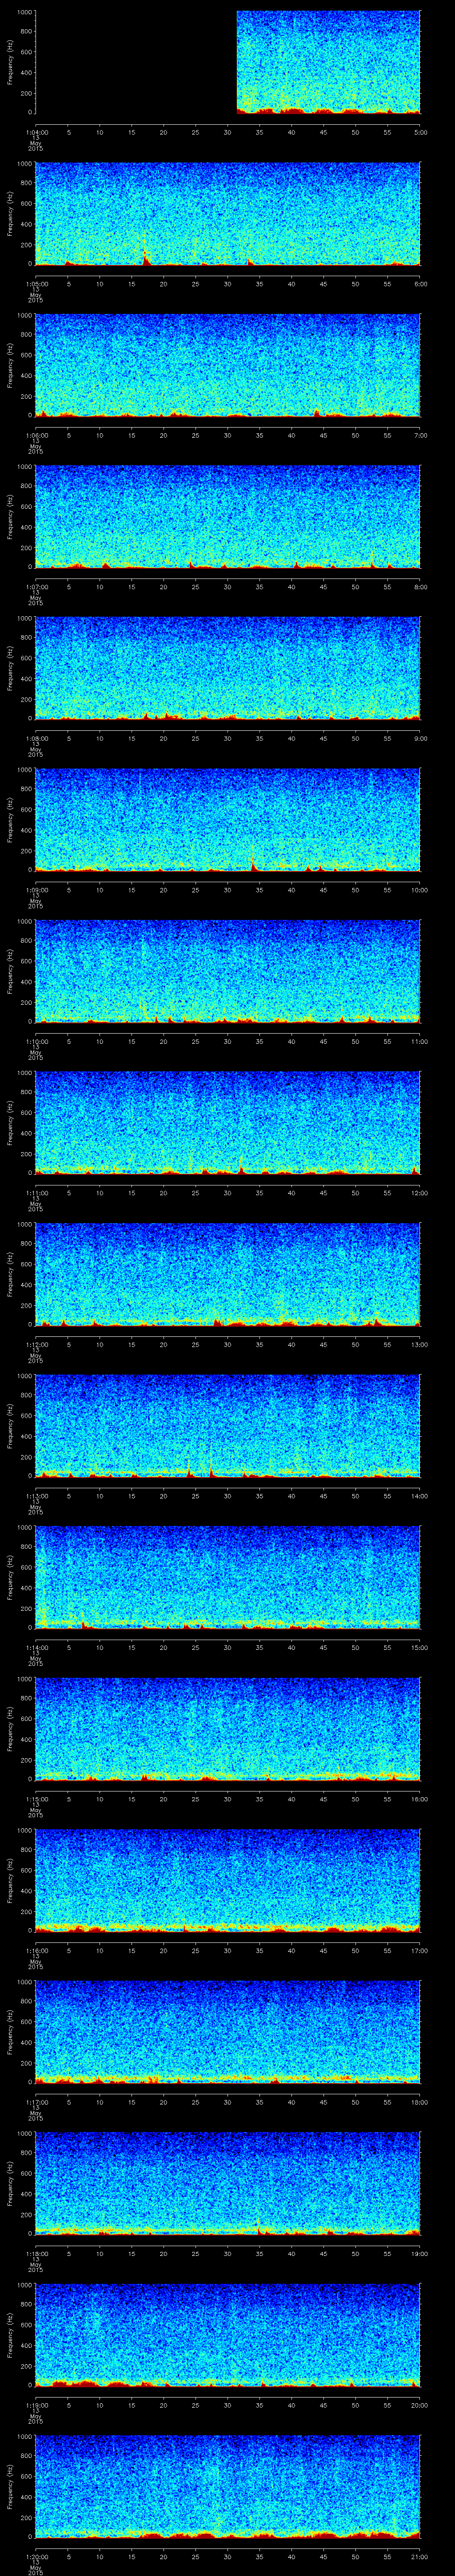Click the 20:00 end tick label
Image resolution: width=455 pixels, height=2576 pixels.
(x=419, y=2405)
